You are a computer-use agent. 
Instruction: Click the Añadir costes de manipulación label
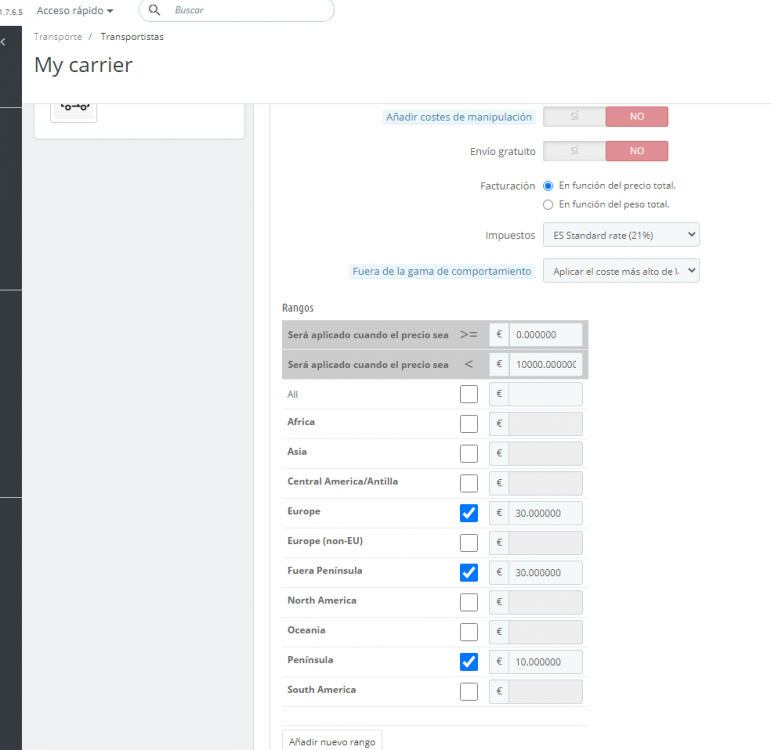[x=458, y=117]
